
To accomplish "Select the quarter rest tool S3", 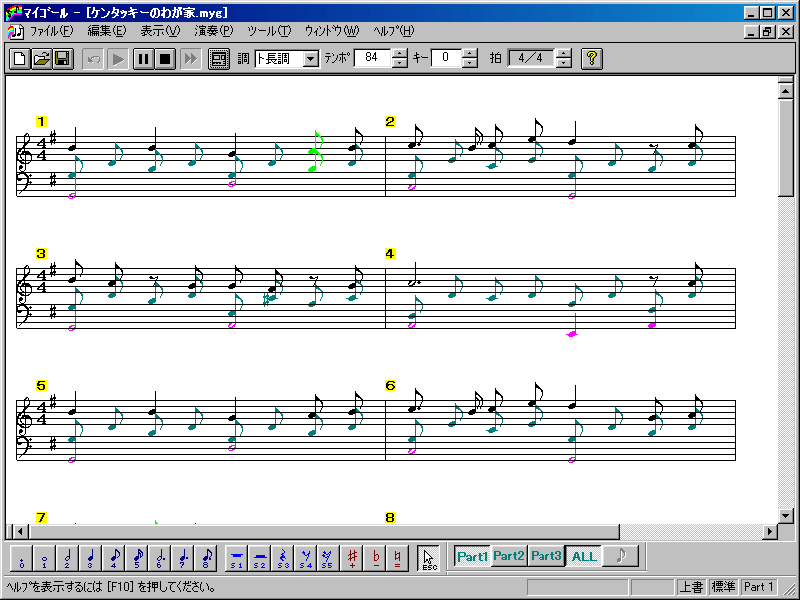I will pos(283,558).
